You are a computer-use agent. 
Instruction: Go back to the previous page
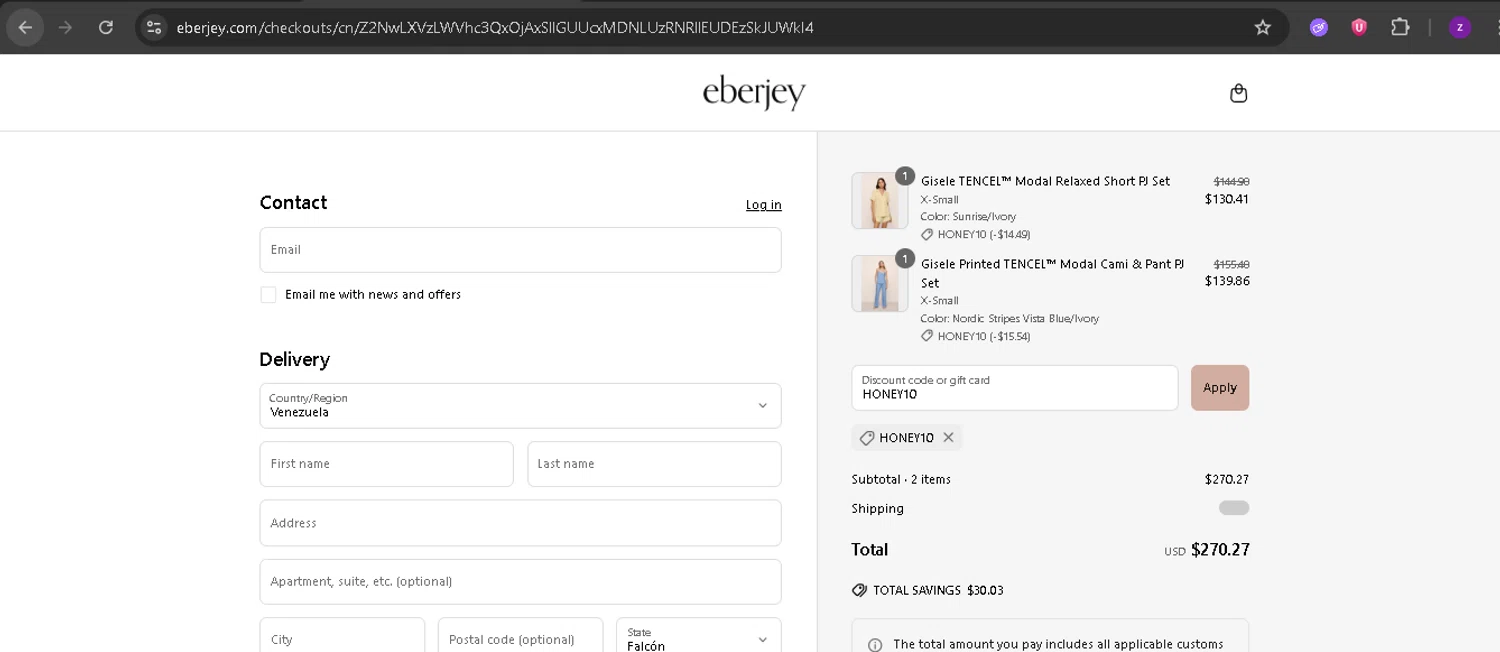[x=25, y=27]
